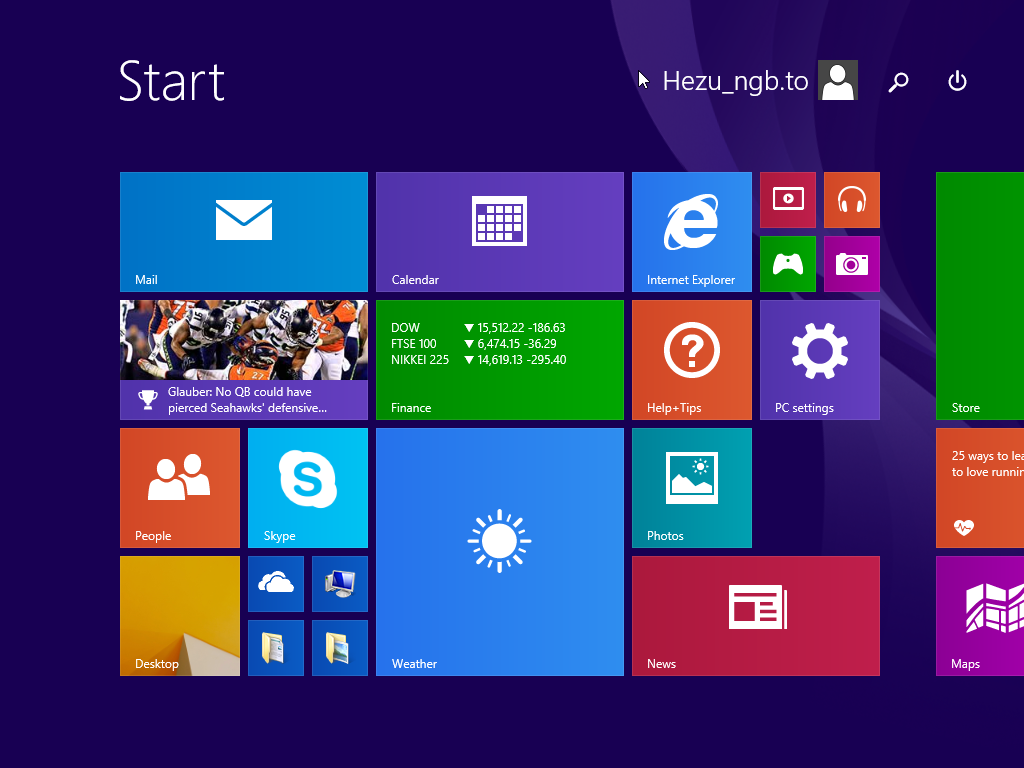The image size is (1024, 768).
Task: Open the Music headphones tile
Action: 851,199
